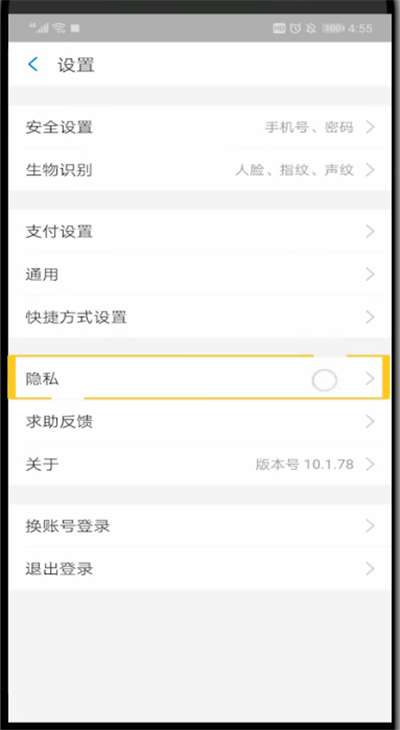Click chevron on the 支付设置 row
The width and height of the screenshot is (400, 730).
[x=370, y=231]
